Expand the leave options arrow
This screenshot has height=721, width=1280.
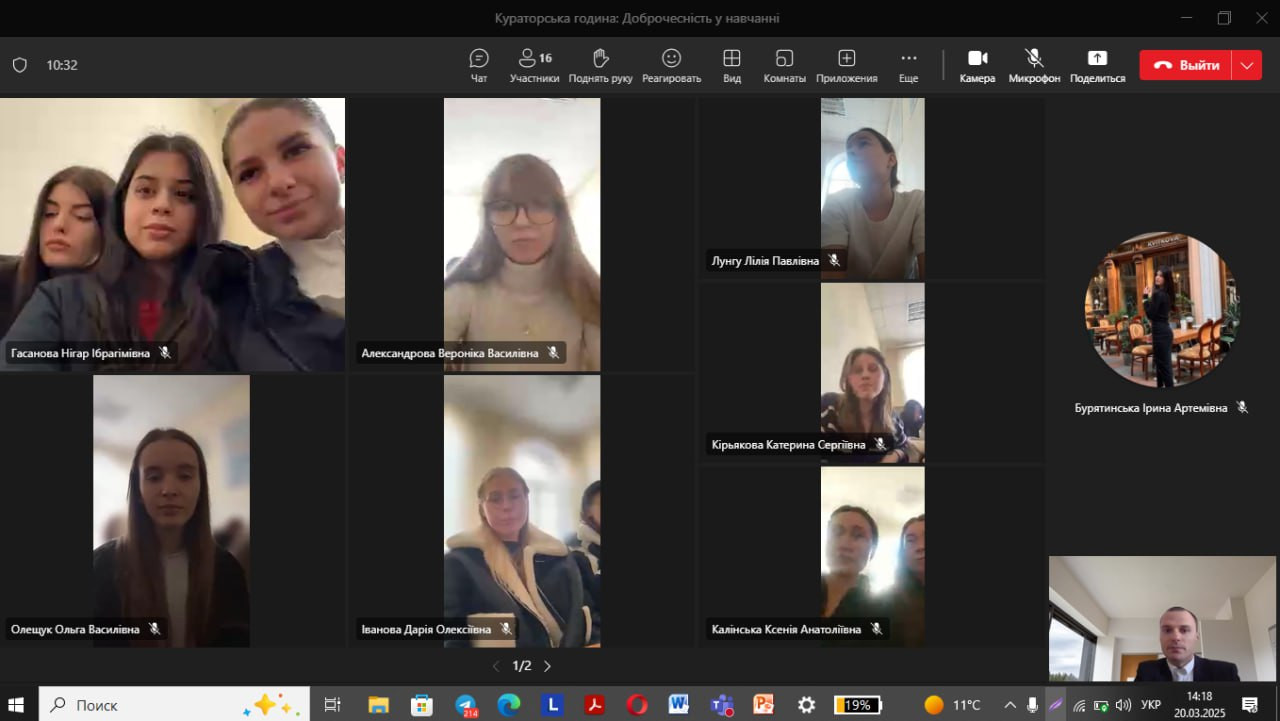tap(1247, 65)
